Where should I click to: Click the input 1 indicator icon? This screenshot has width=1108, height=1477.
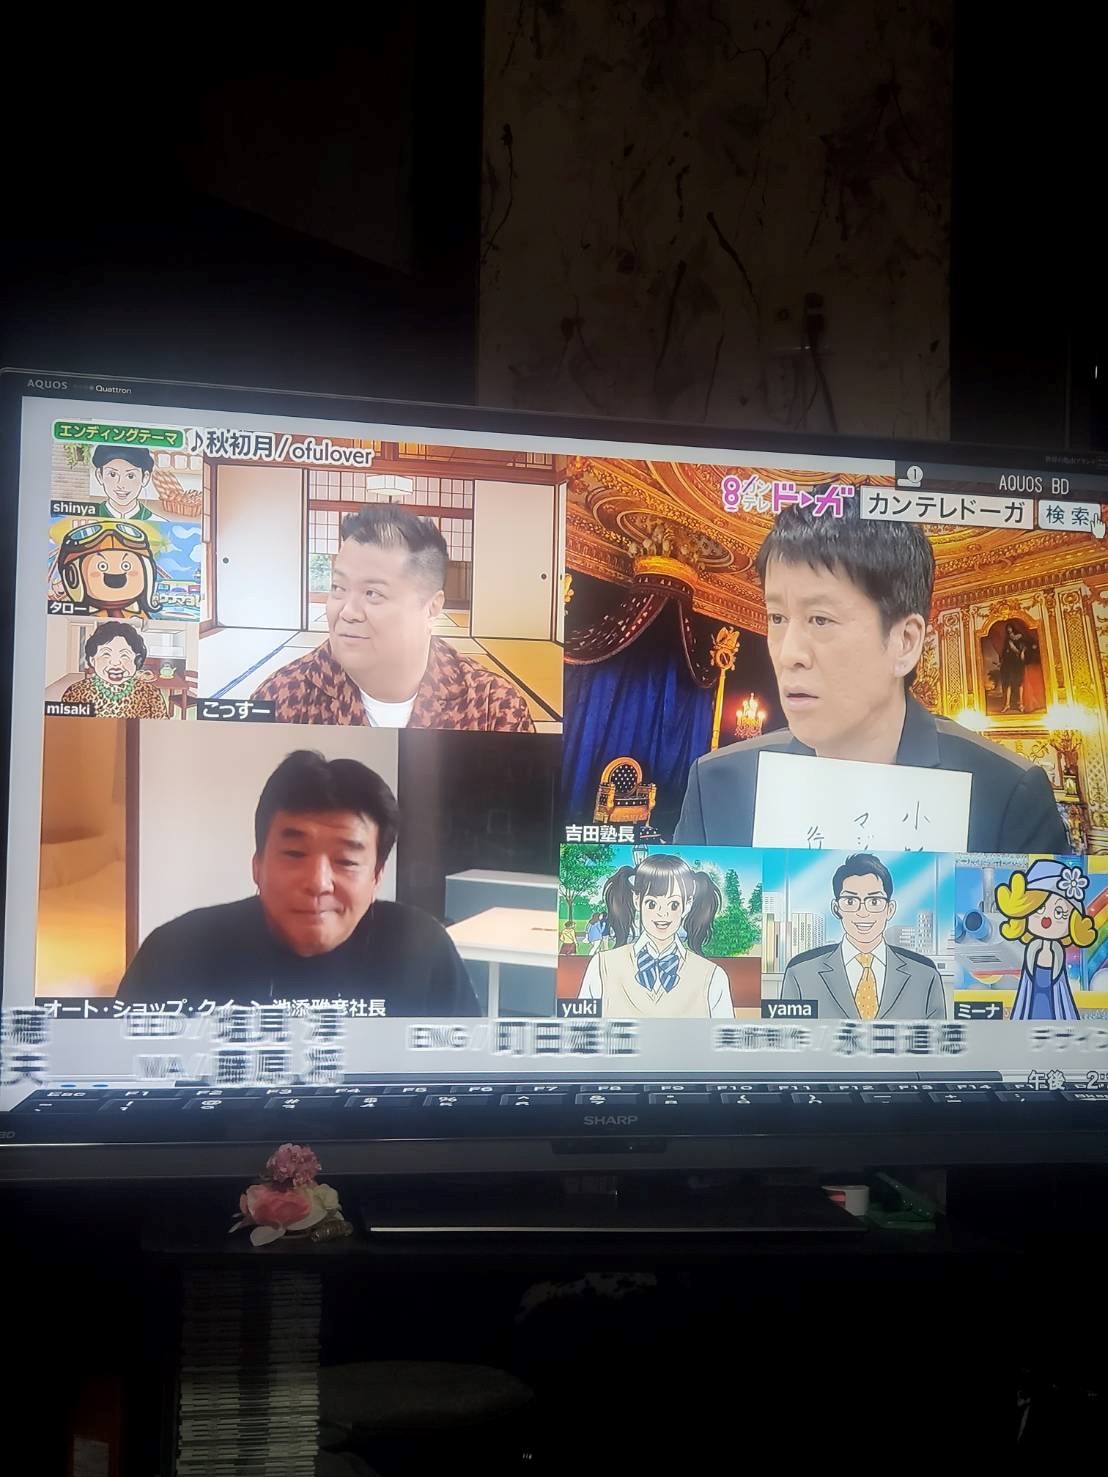[x=915, y=473]
